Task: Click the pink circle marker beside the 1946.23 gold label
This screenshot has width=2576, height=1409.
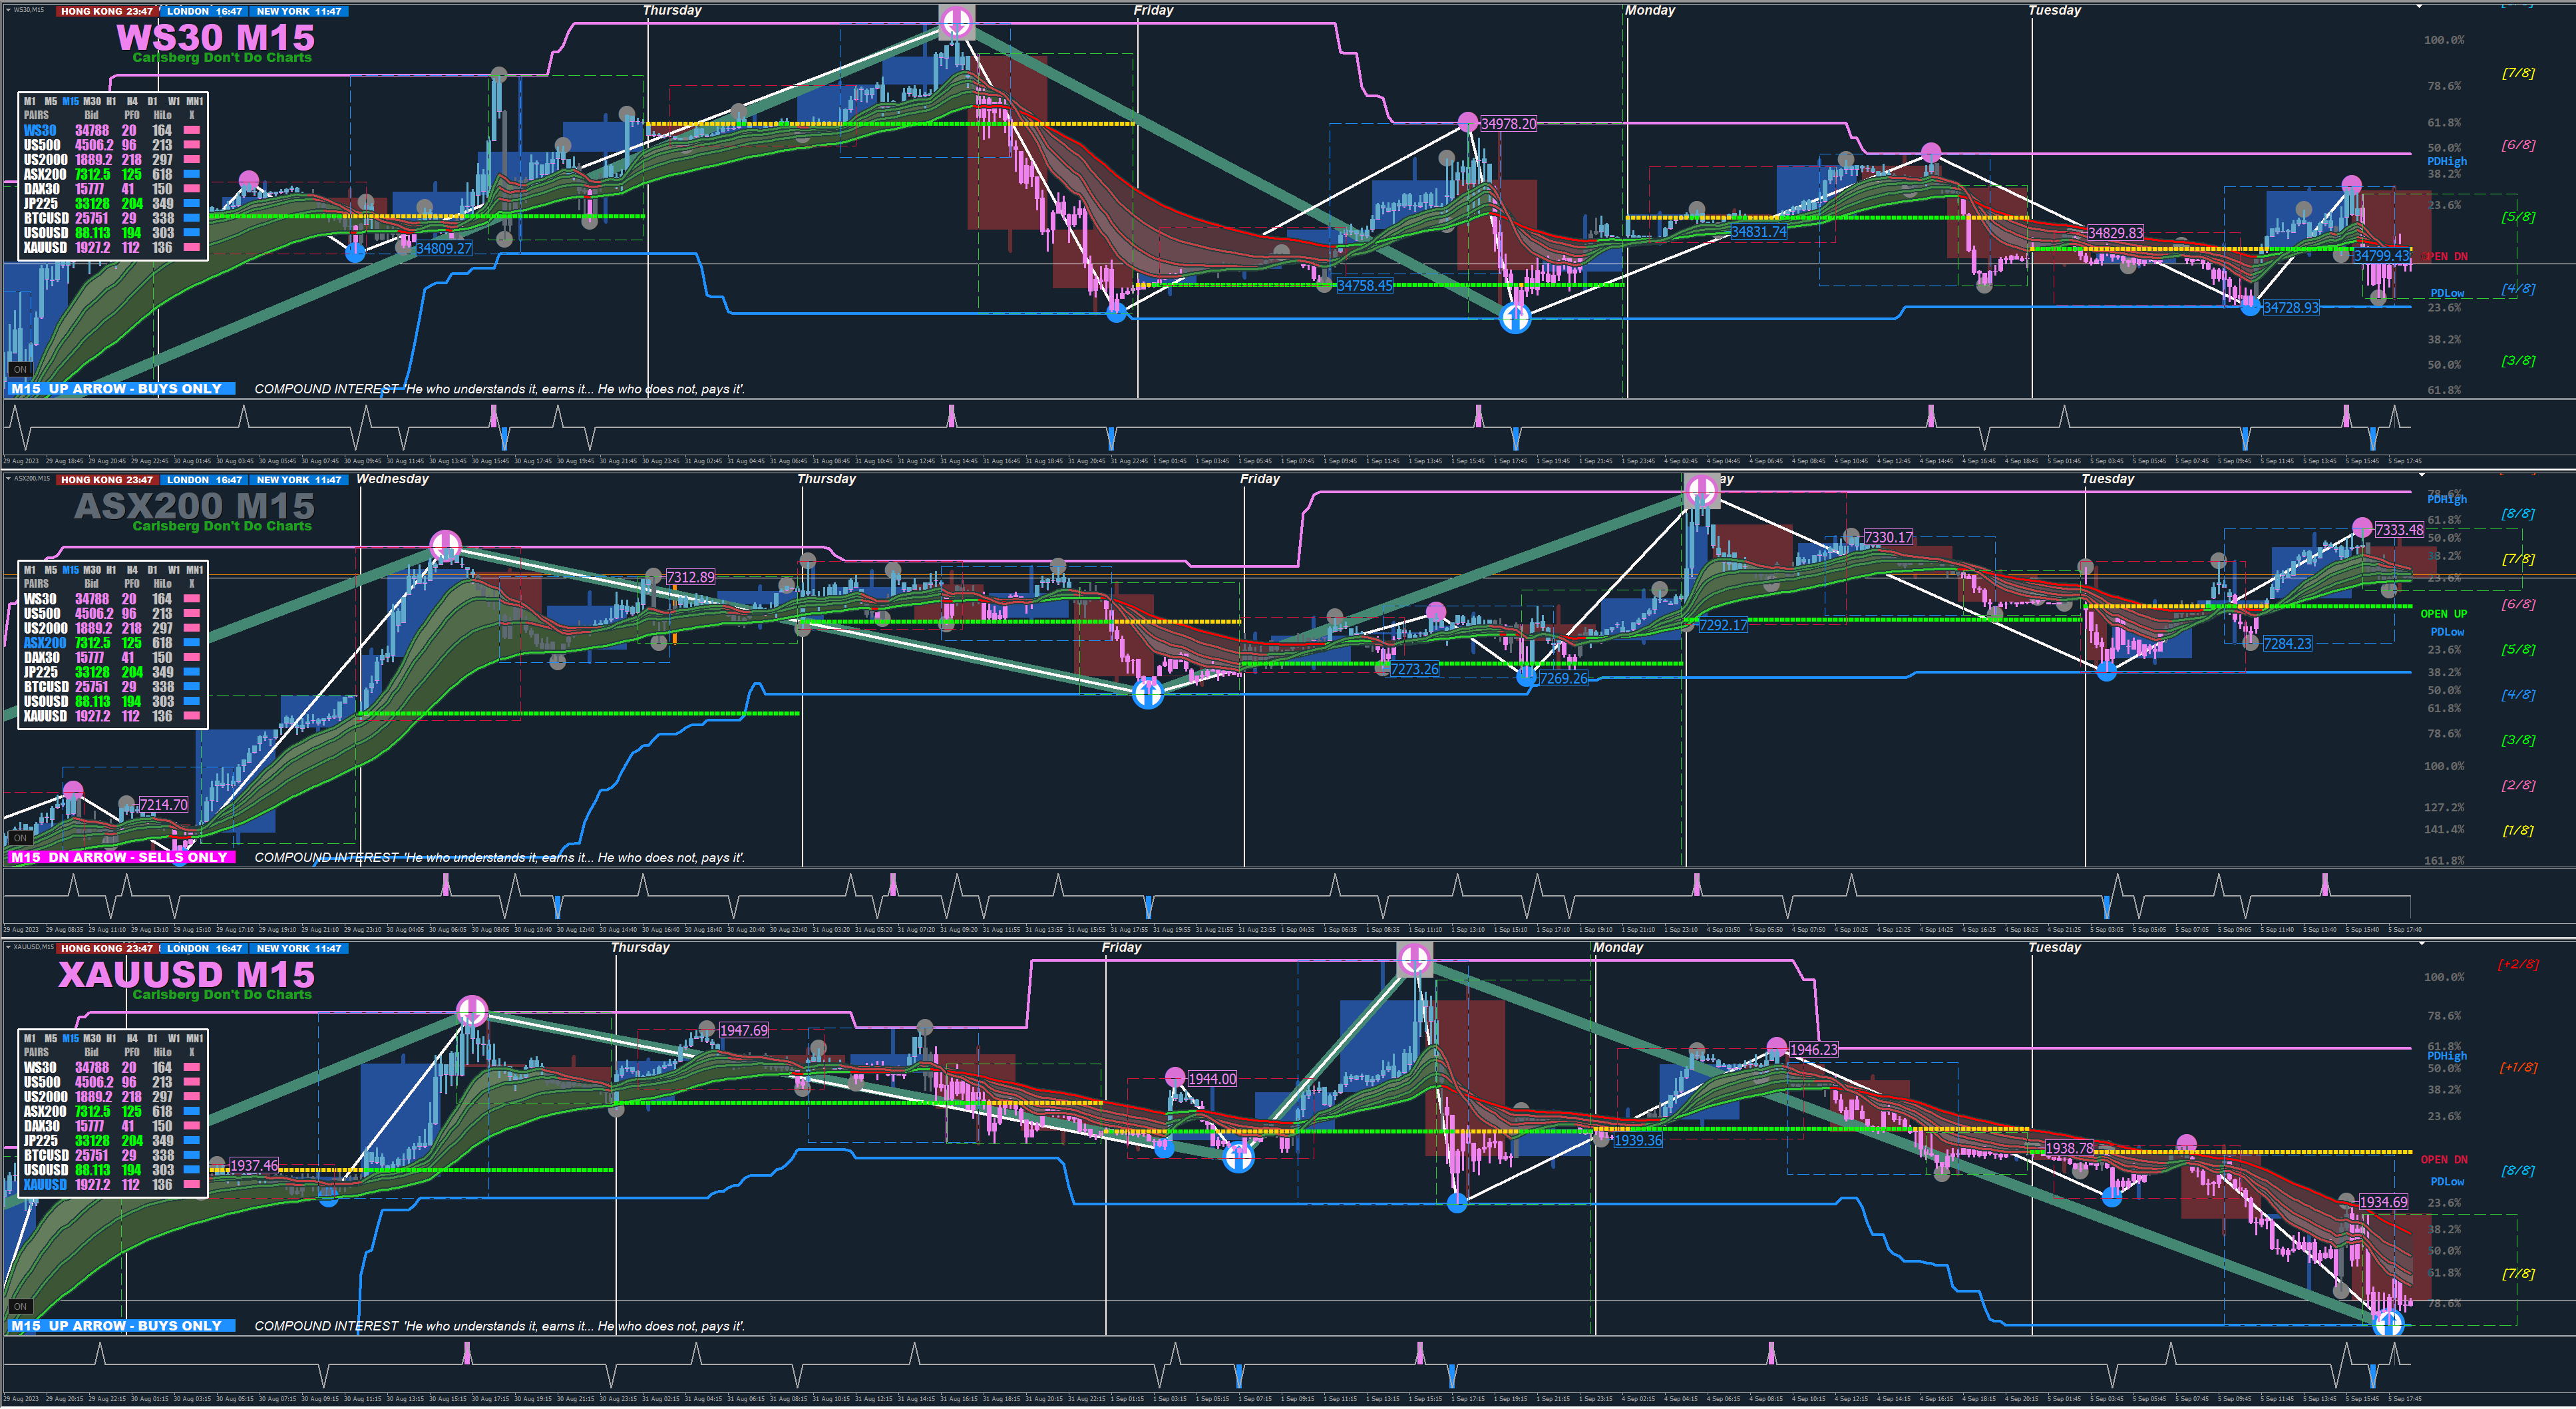Action: pos(1776,1047)
